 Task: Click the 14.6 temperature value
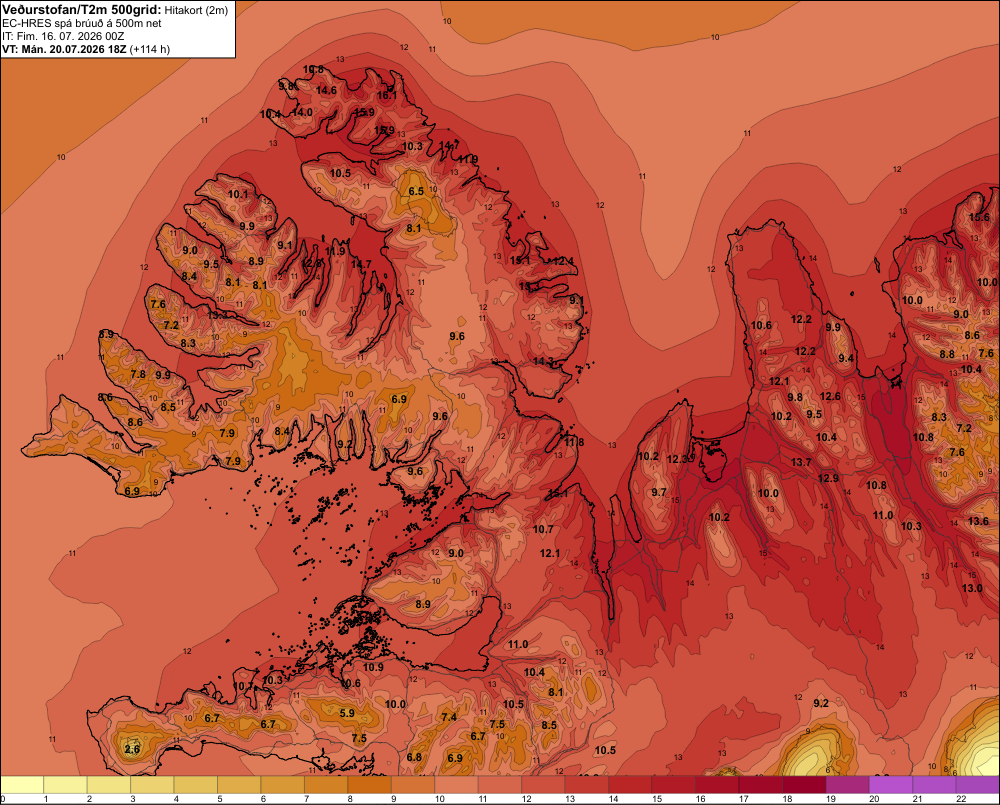coord(326,91)
